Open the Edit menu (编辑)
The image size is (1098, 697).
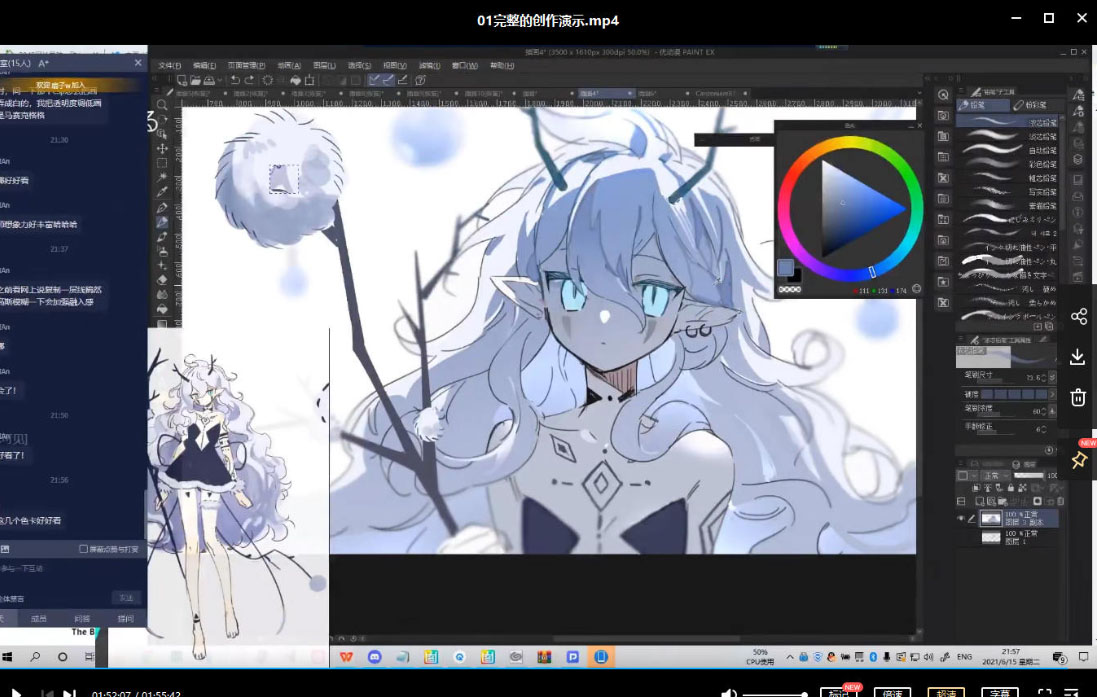(x=204, y=66)
